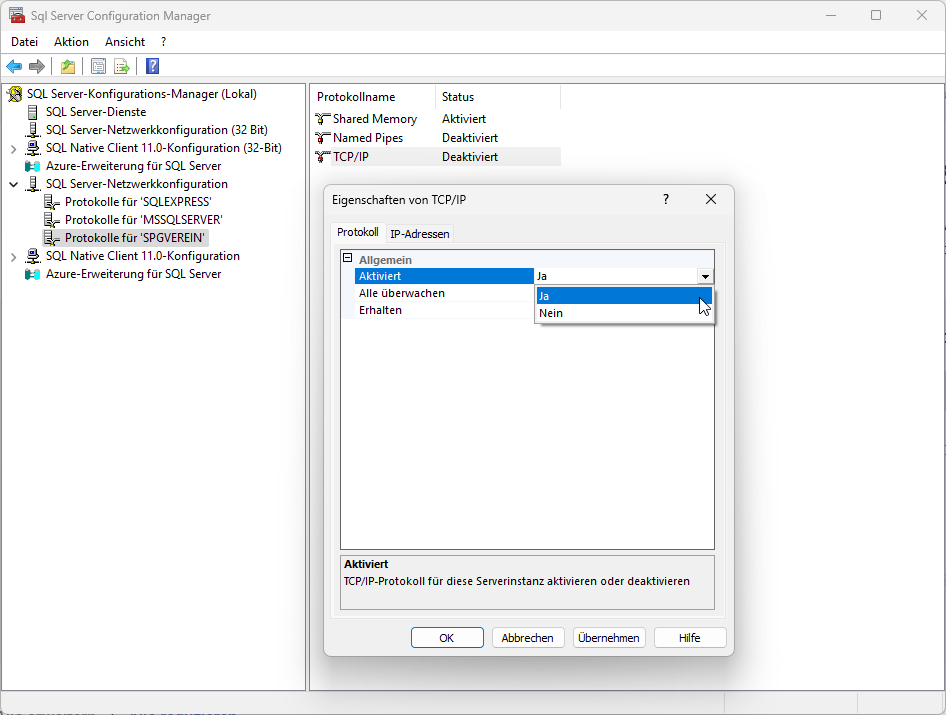Viewport: 946px width, 715px height.
Task: Collapse the Allgemein property group
Action: (347, 259)
